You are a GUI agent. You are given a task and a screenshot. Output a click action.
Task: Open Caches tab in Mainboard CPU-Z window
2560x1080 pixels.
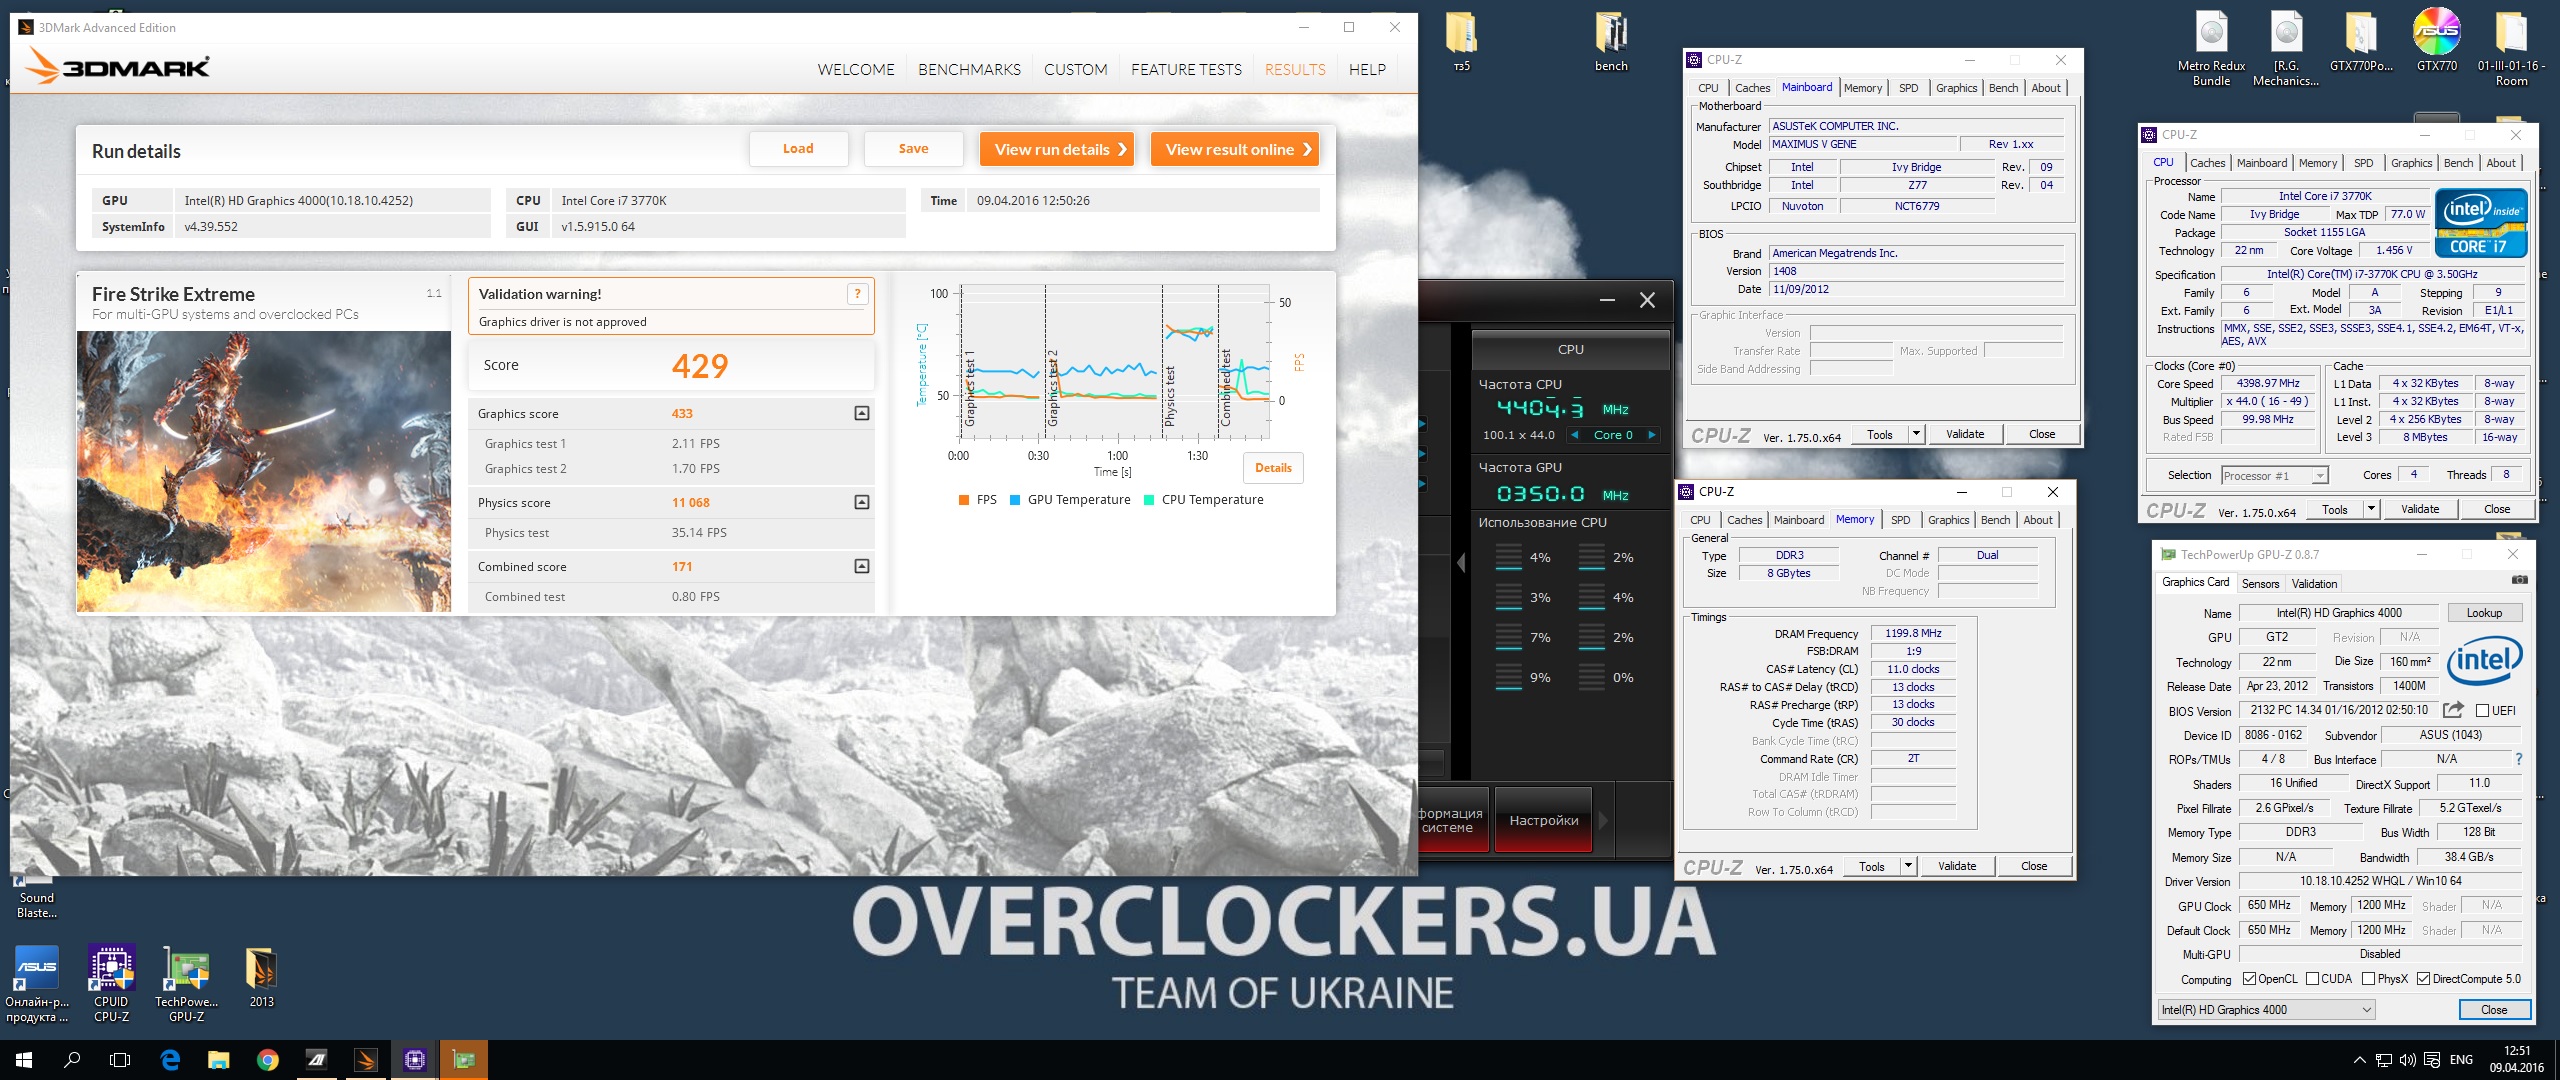(1752, 88)
